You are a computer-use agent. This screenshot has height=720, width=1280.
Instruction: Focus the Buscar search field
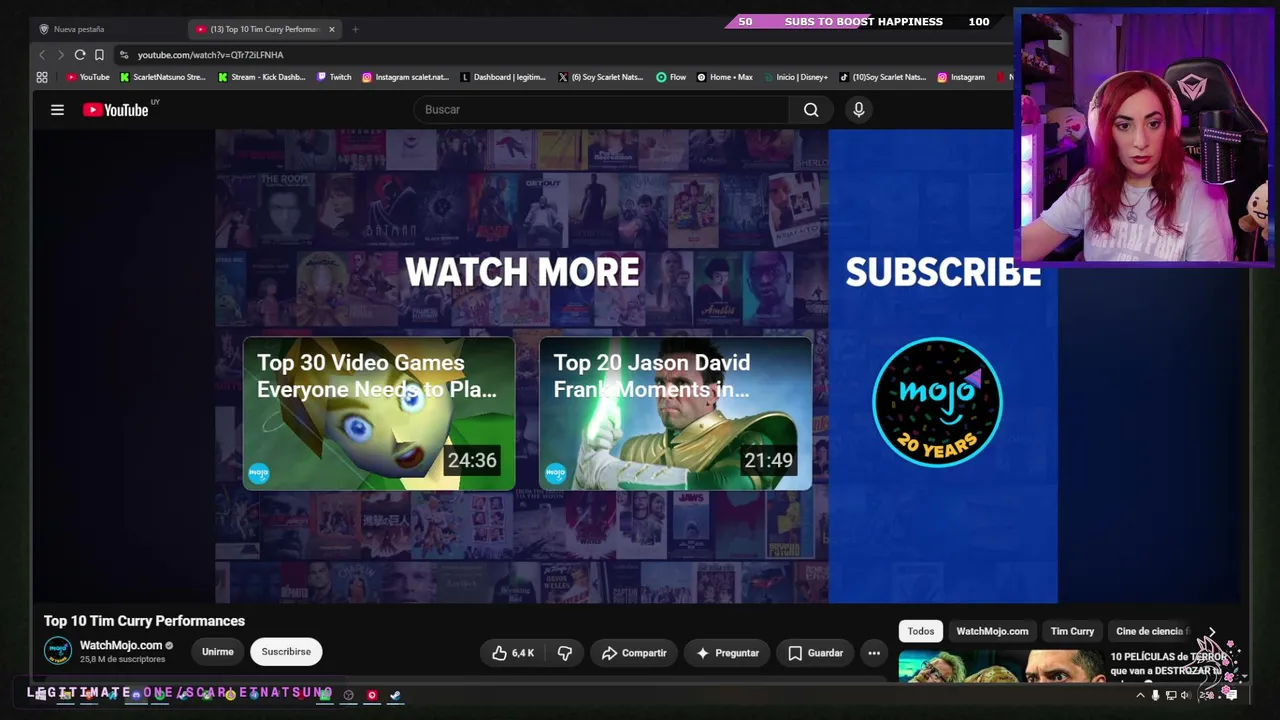(x=602, y=110)
